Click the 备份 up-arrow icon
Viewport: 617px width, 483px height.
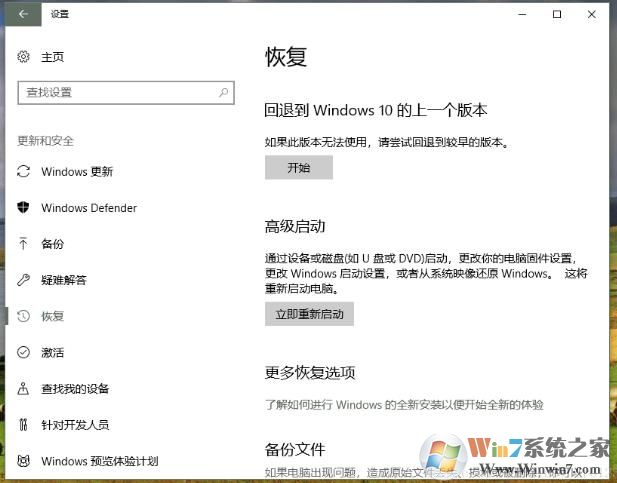(x=23, y=244)
